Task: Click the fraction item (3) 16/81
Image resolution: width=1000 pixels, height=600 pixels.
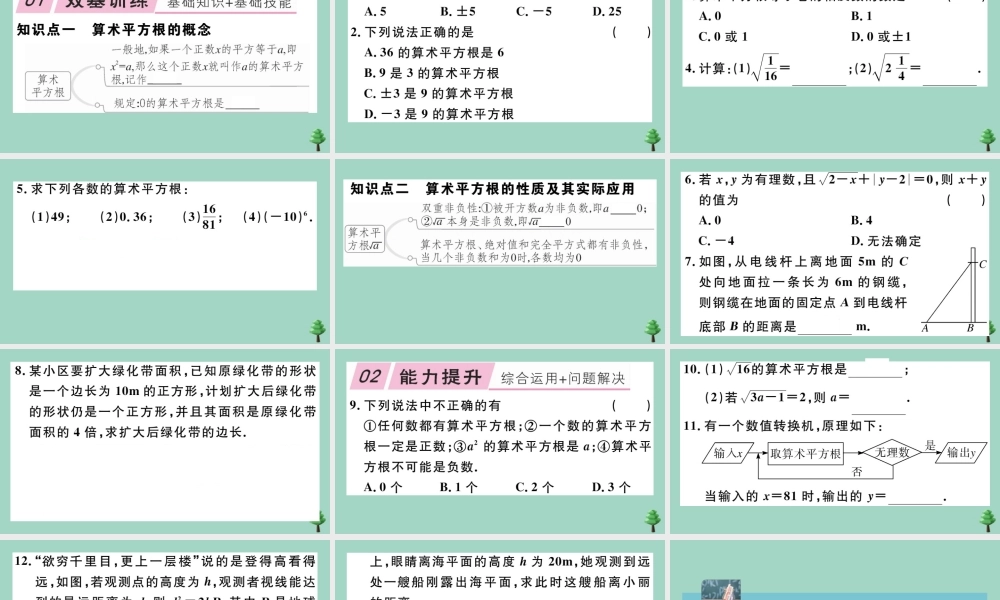Action: tap(202, 216)
